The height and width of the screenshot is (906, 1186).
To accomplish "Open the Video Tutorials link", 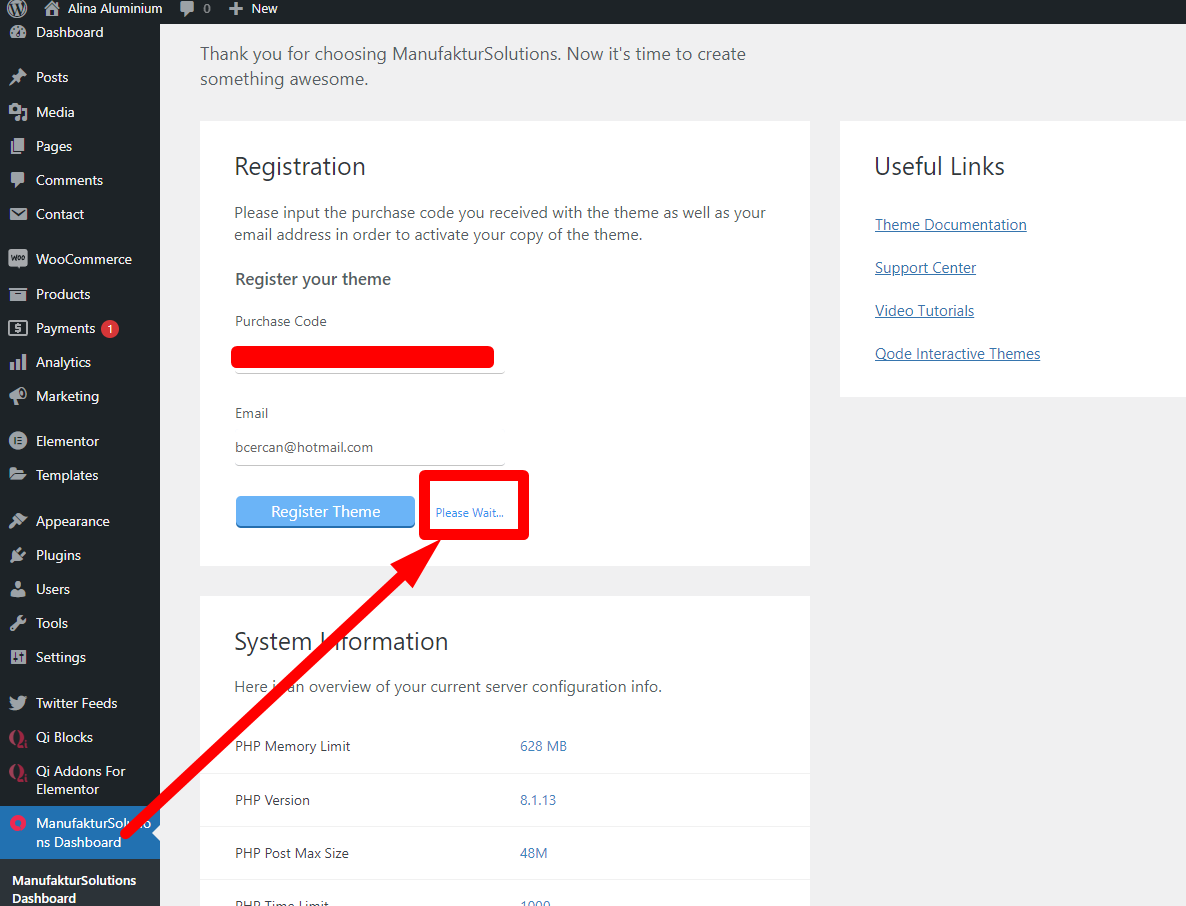I will [924, 311].
